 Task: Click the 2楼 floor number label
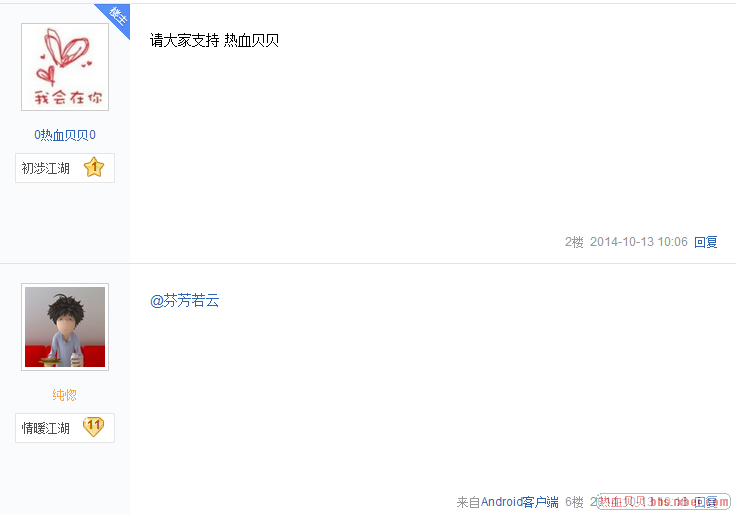pos(574,242)
